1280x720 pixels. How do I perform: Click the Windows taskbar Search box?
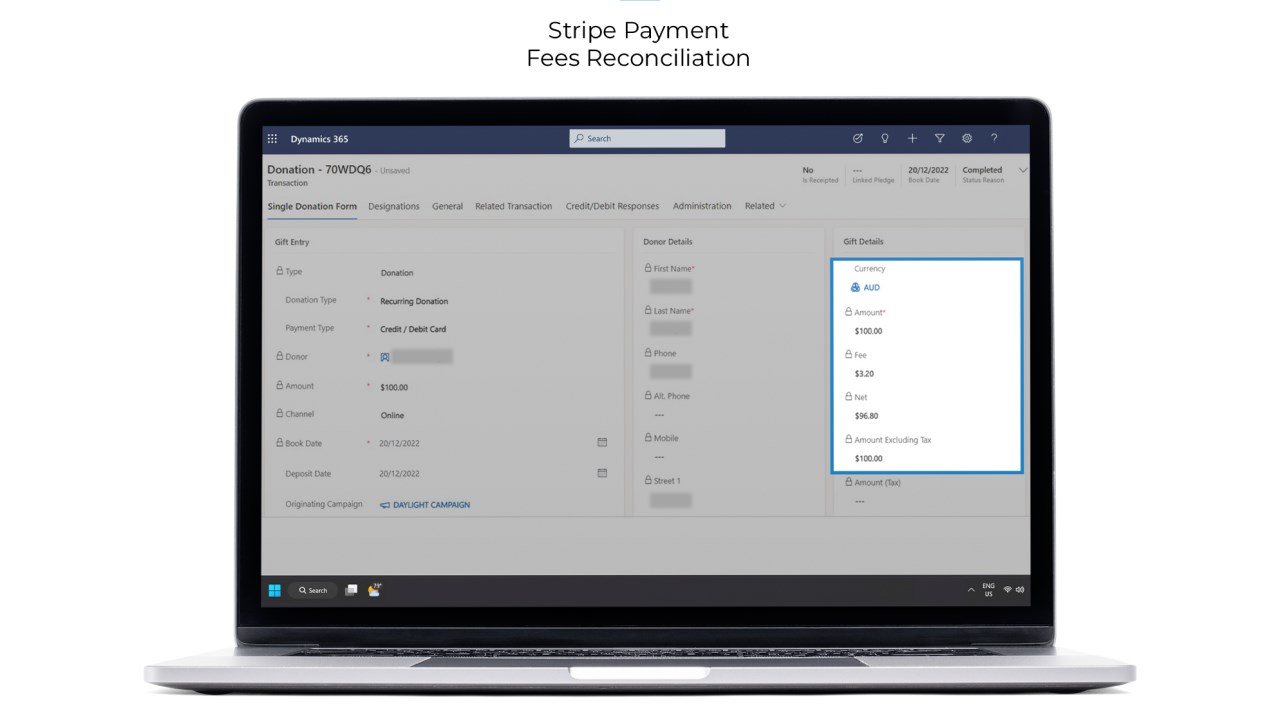tap(313, 590)
